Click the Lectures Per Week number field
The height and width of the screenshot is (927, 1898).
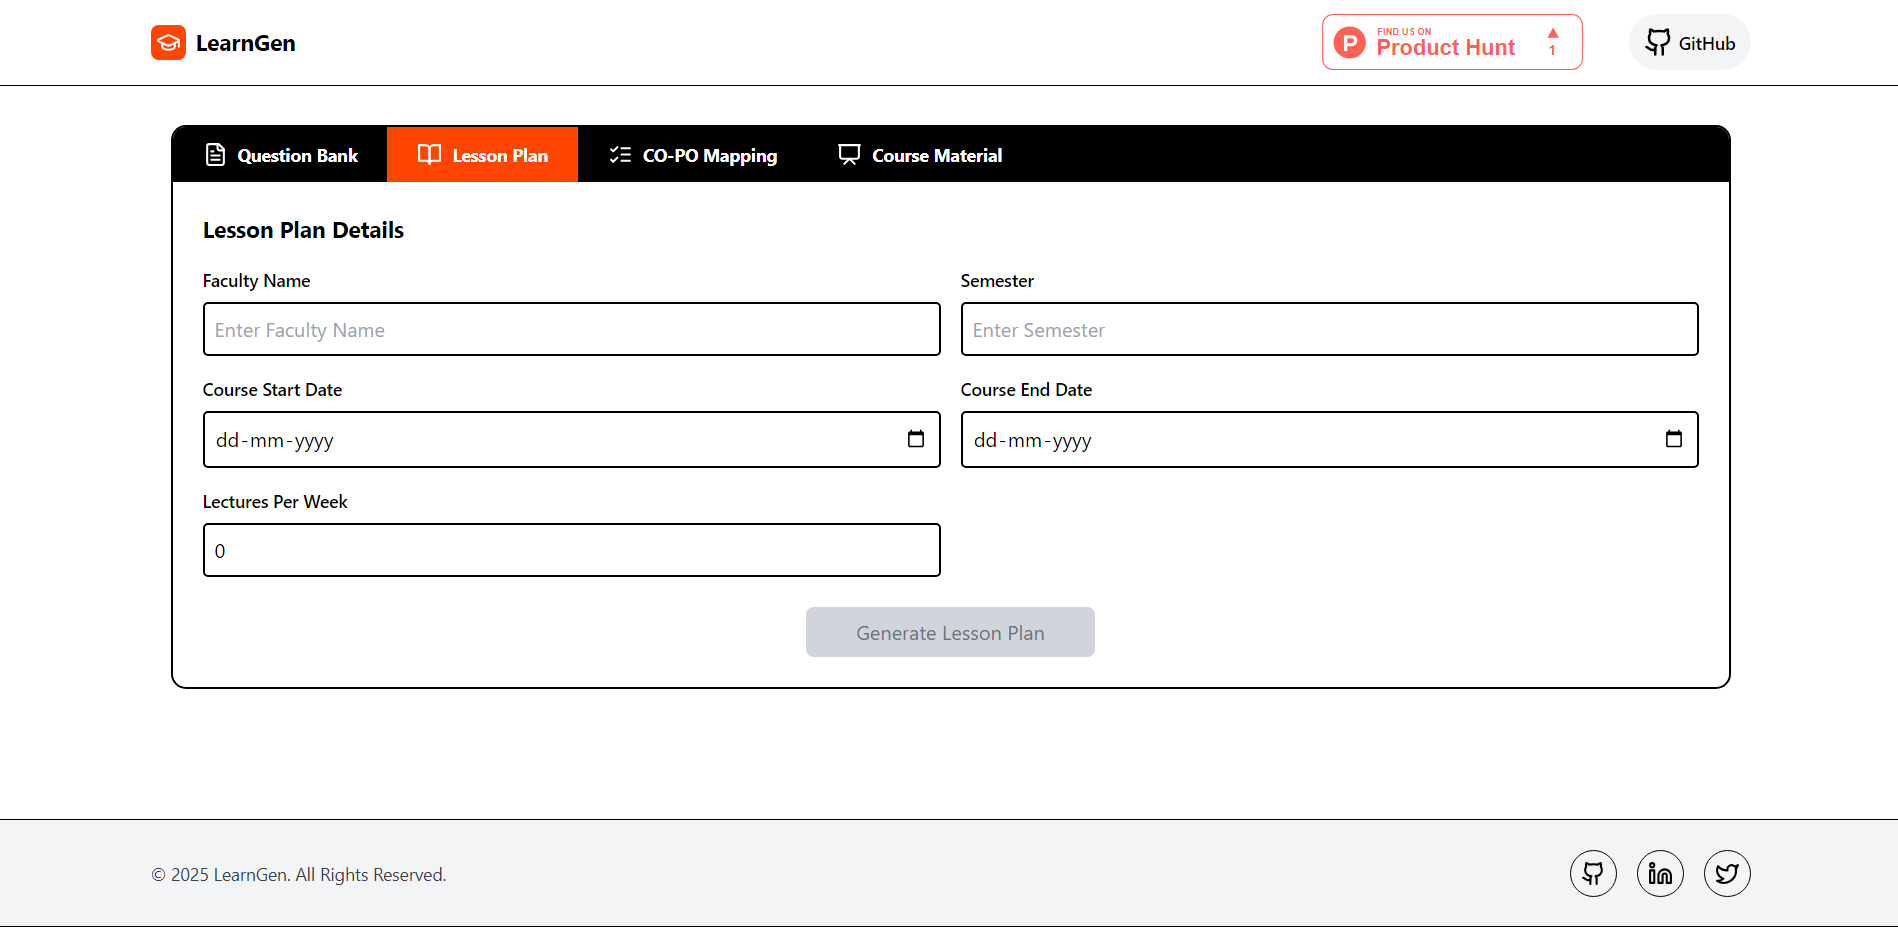point(572,550)
